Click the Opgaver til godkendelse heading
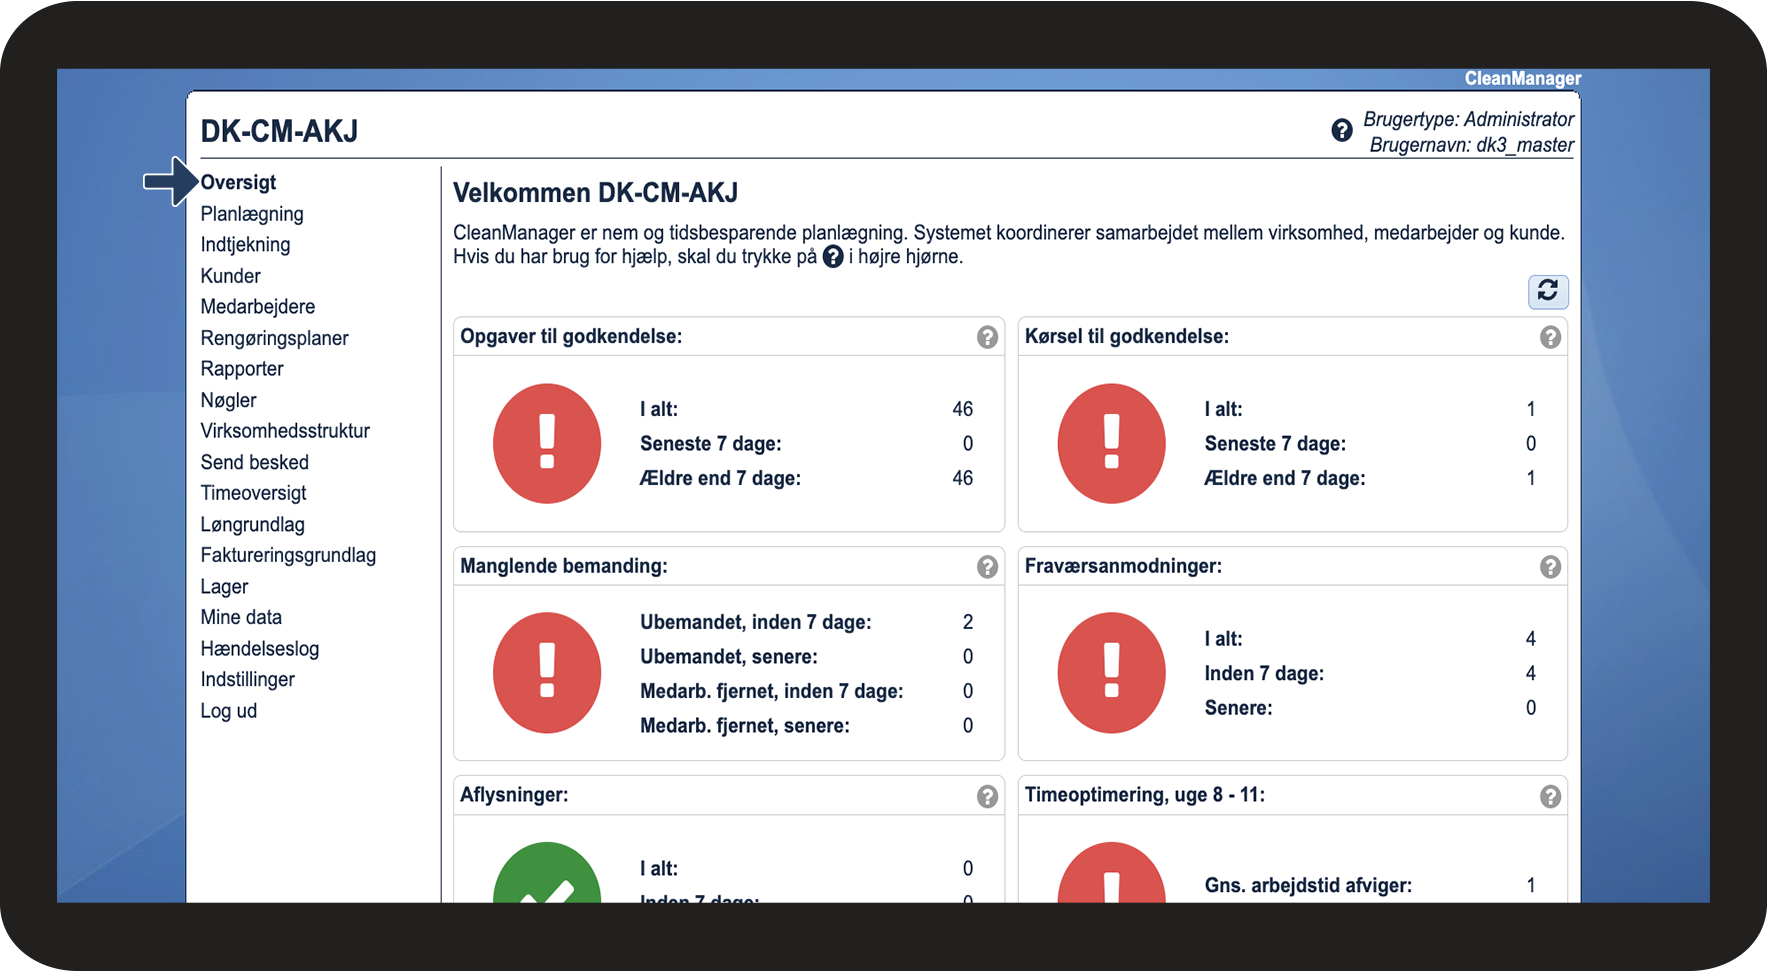 (x=571, y=337)
